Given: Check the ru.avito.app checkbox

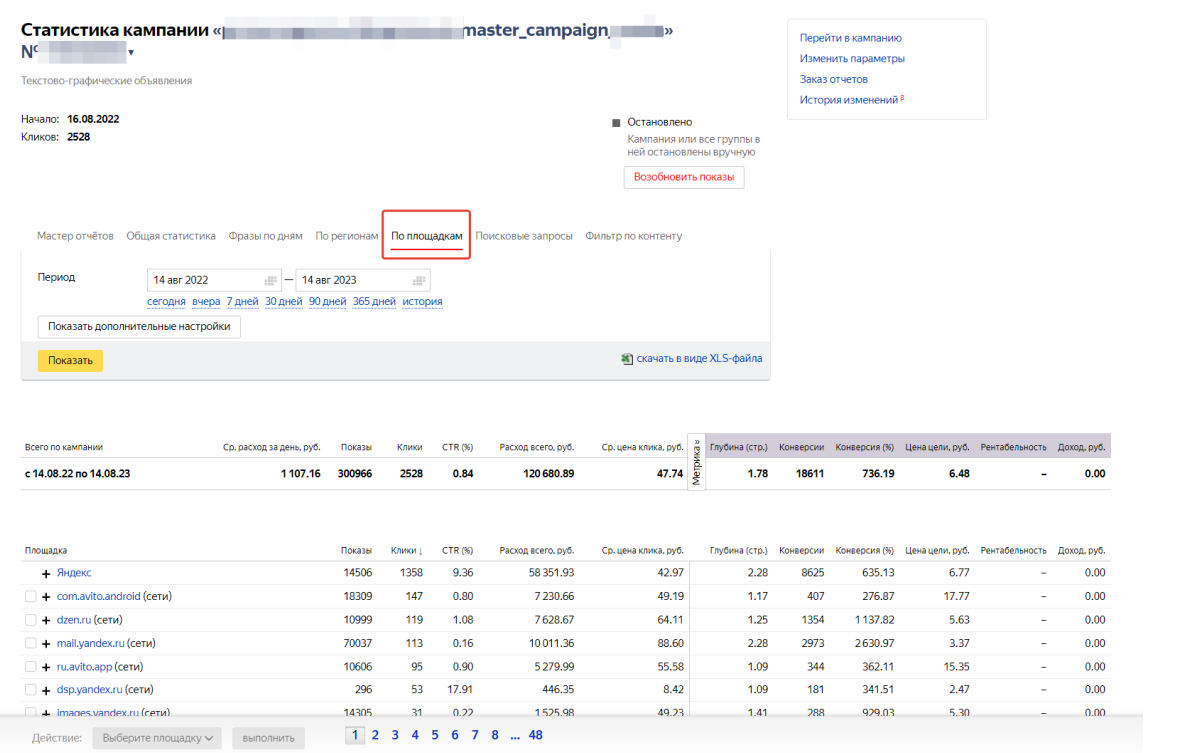Looking at the screenshot, I should 30,667.
